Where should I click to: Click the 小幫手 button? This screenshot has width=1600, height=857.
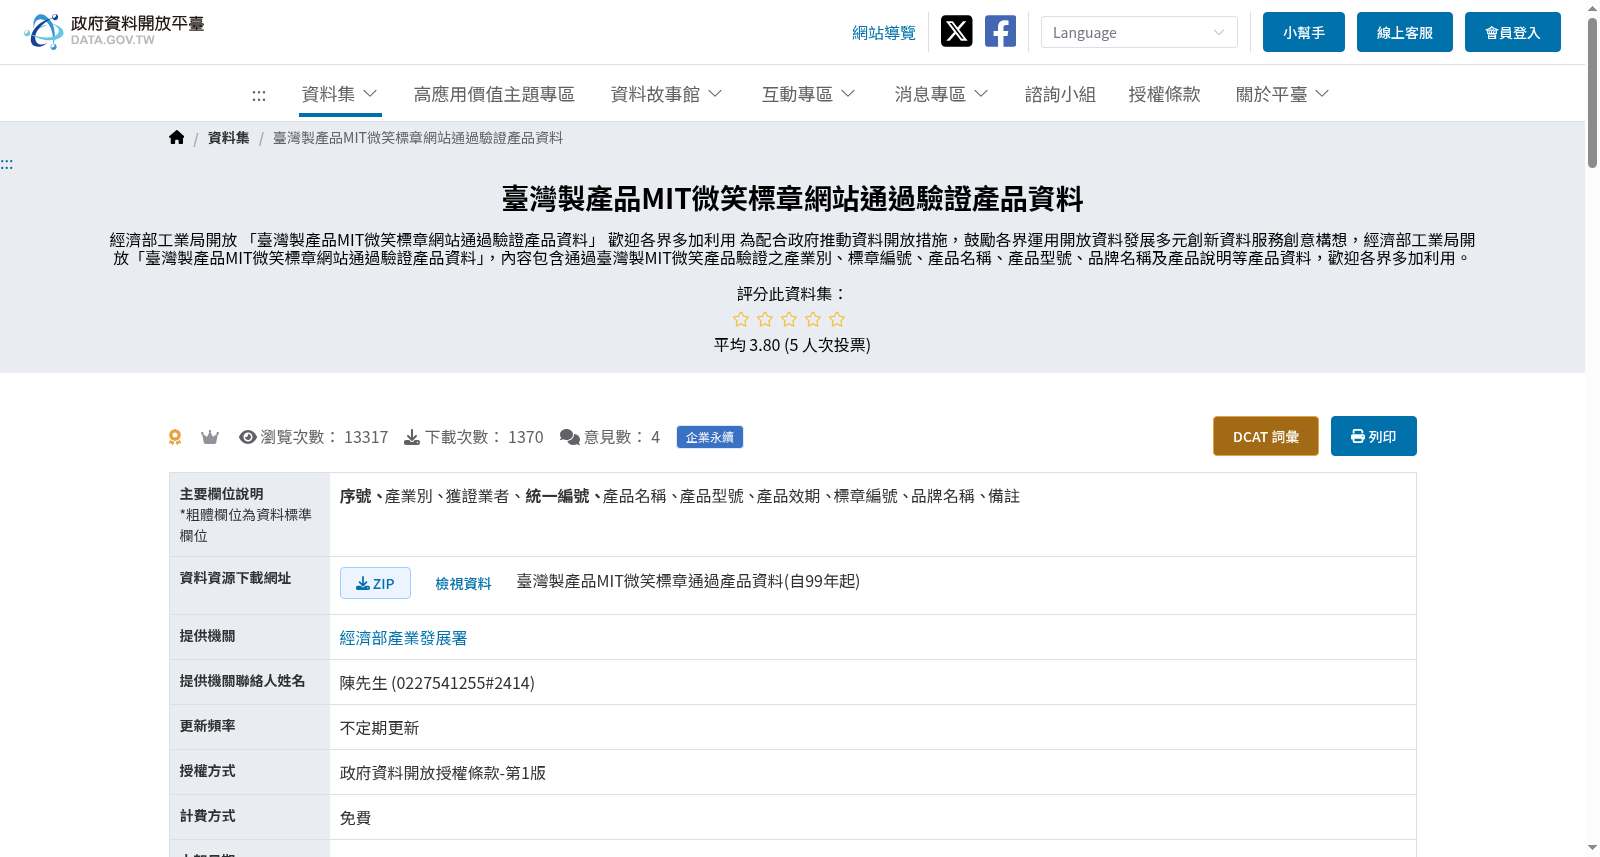[1303, 32]
